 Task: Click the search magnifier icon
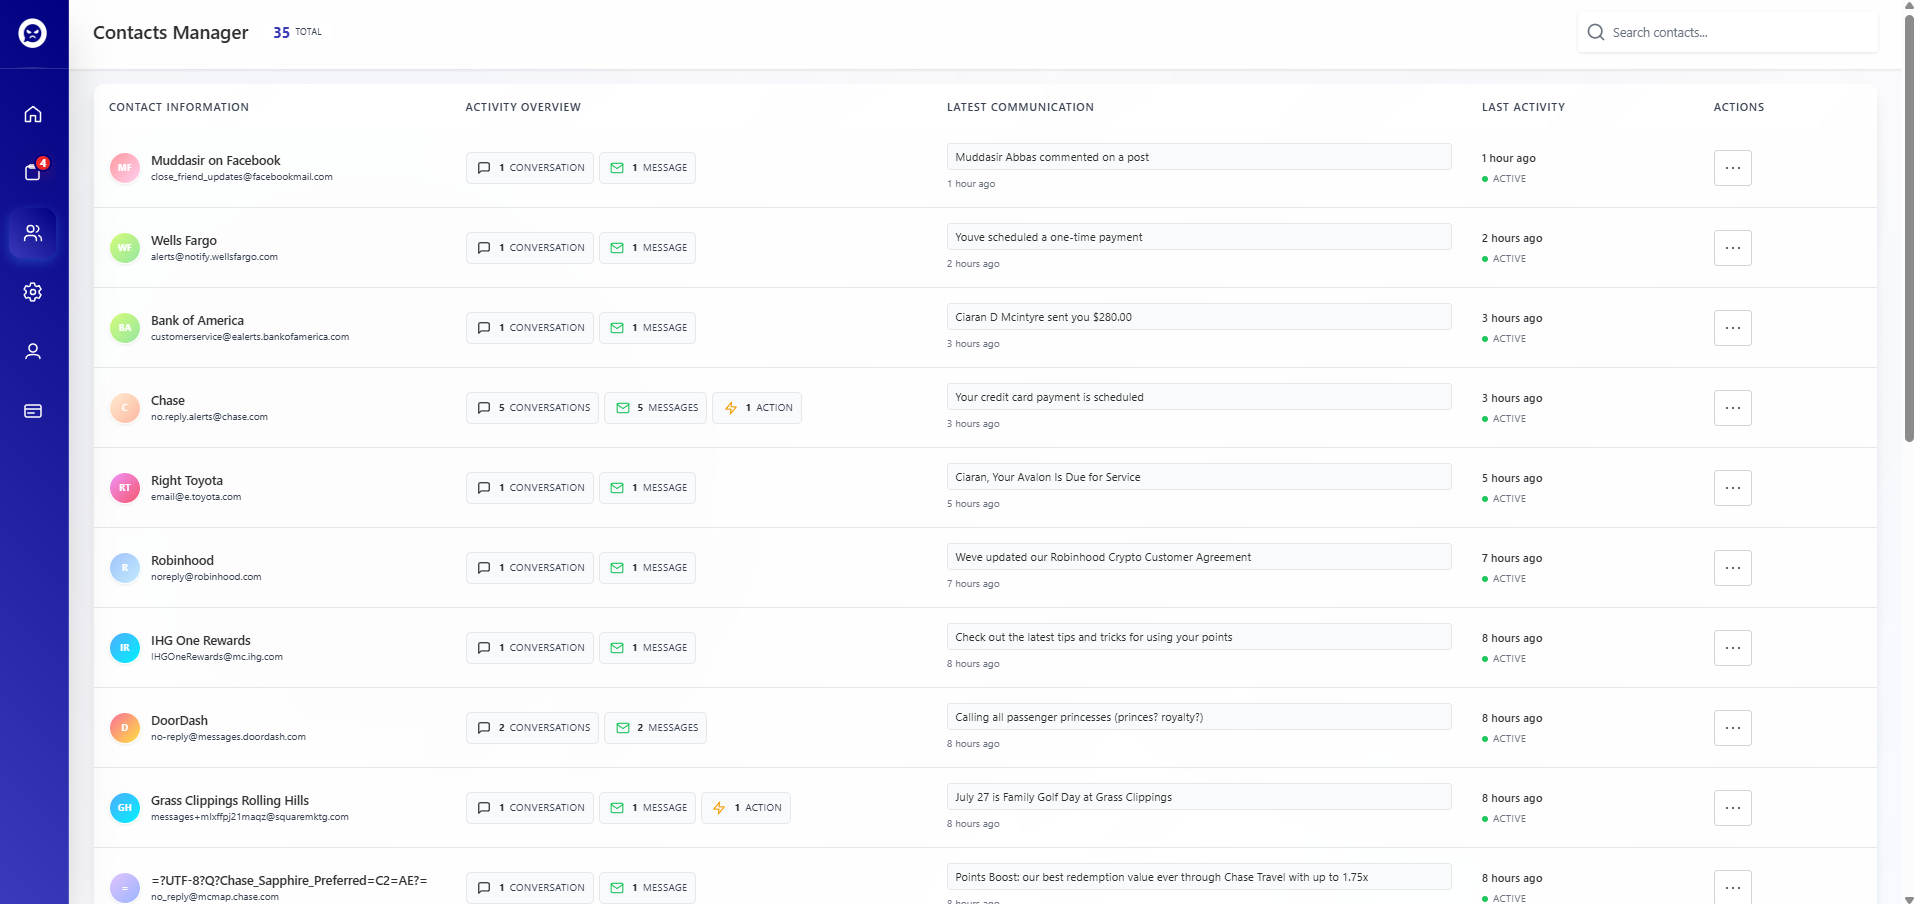[1597, 32]
